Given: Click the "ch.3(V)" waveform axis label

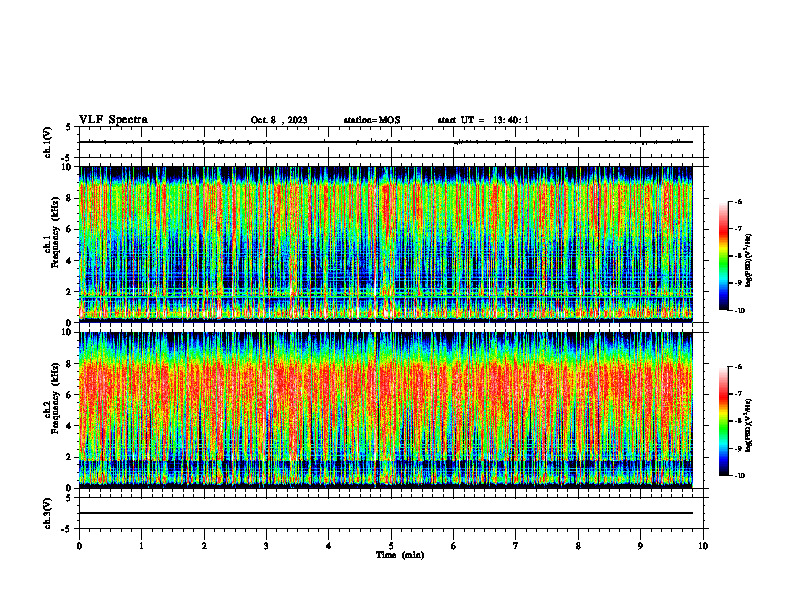Looking at the screenshot, I should pos(47,513).
